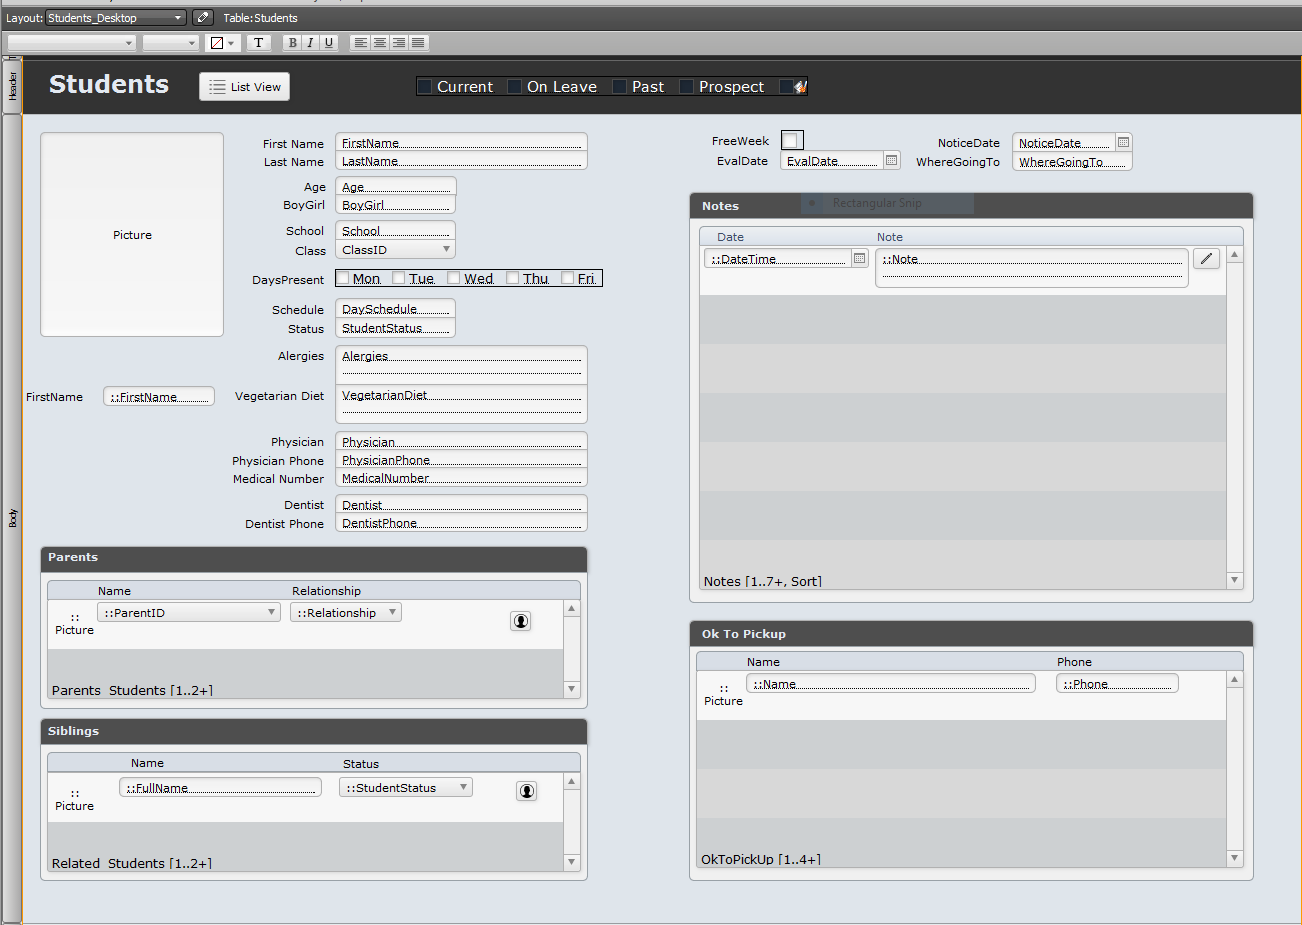Click the pencil edit layout icon

tap(203, 17)
